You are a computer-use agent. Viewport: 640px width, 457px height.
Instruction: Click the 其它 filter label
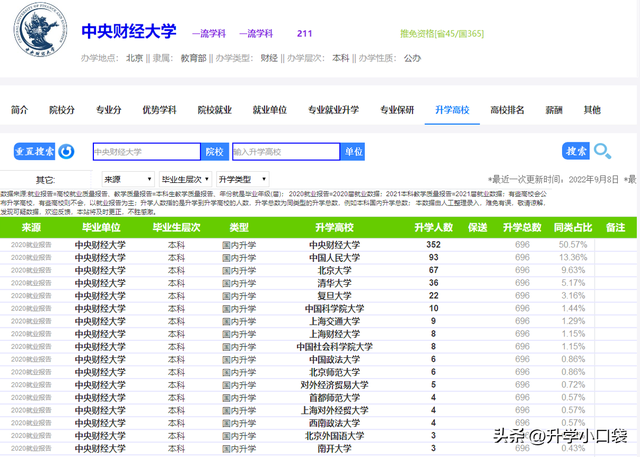[45, 180]
